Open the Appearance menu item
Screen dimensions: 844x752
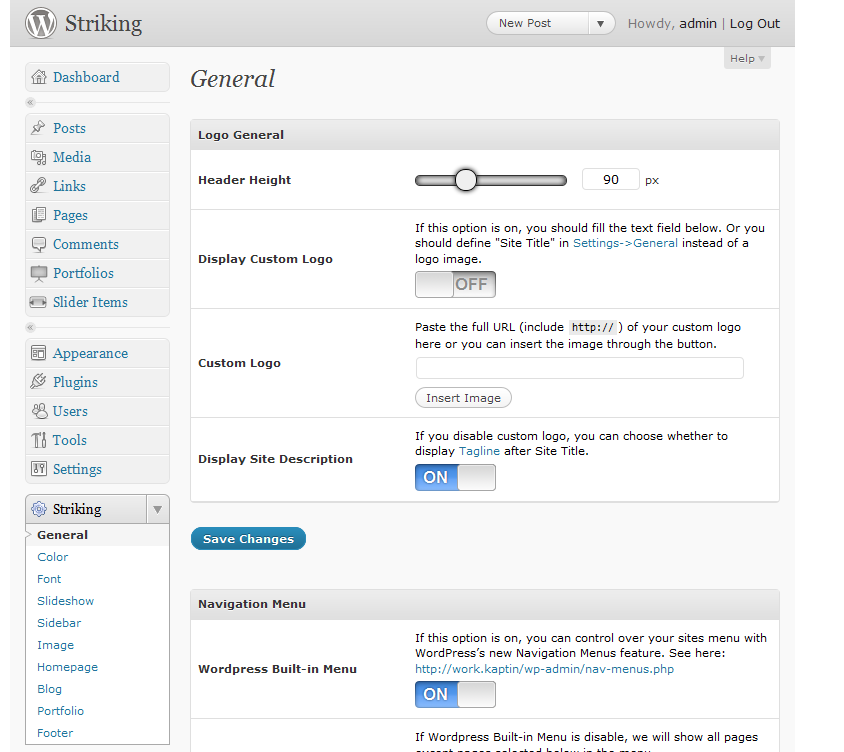97,353
